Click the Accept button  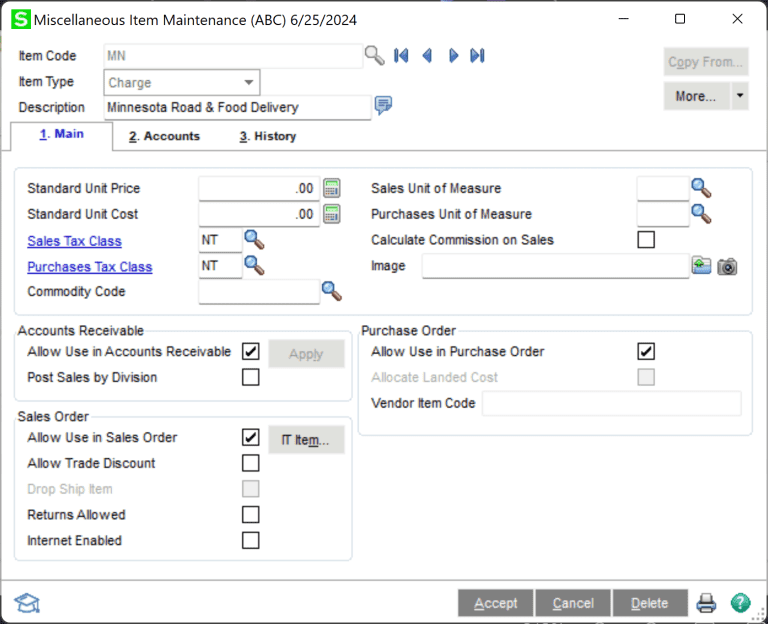(x=495, y=603)
